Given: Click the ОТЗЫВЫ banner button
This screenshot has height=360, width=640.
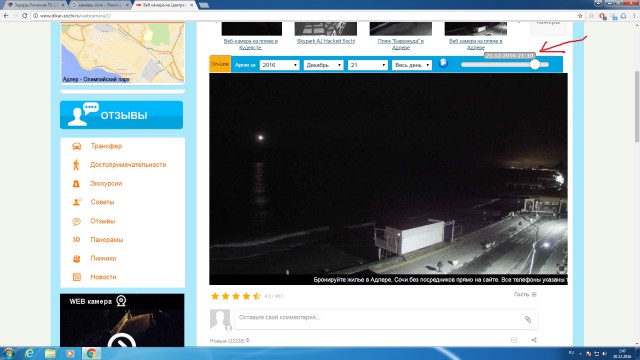Looking at the screenshot, I should coord(122,115).
